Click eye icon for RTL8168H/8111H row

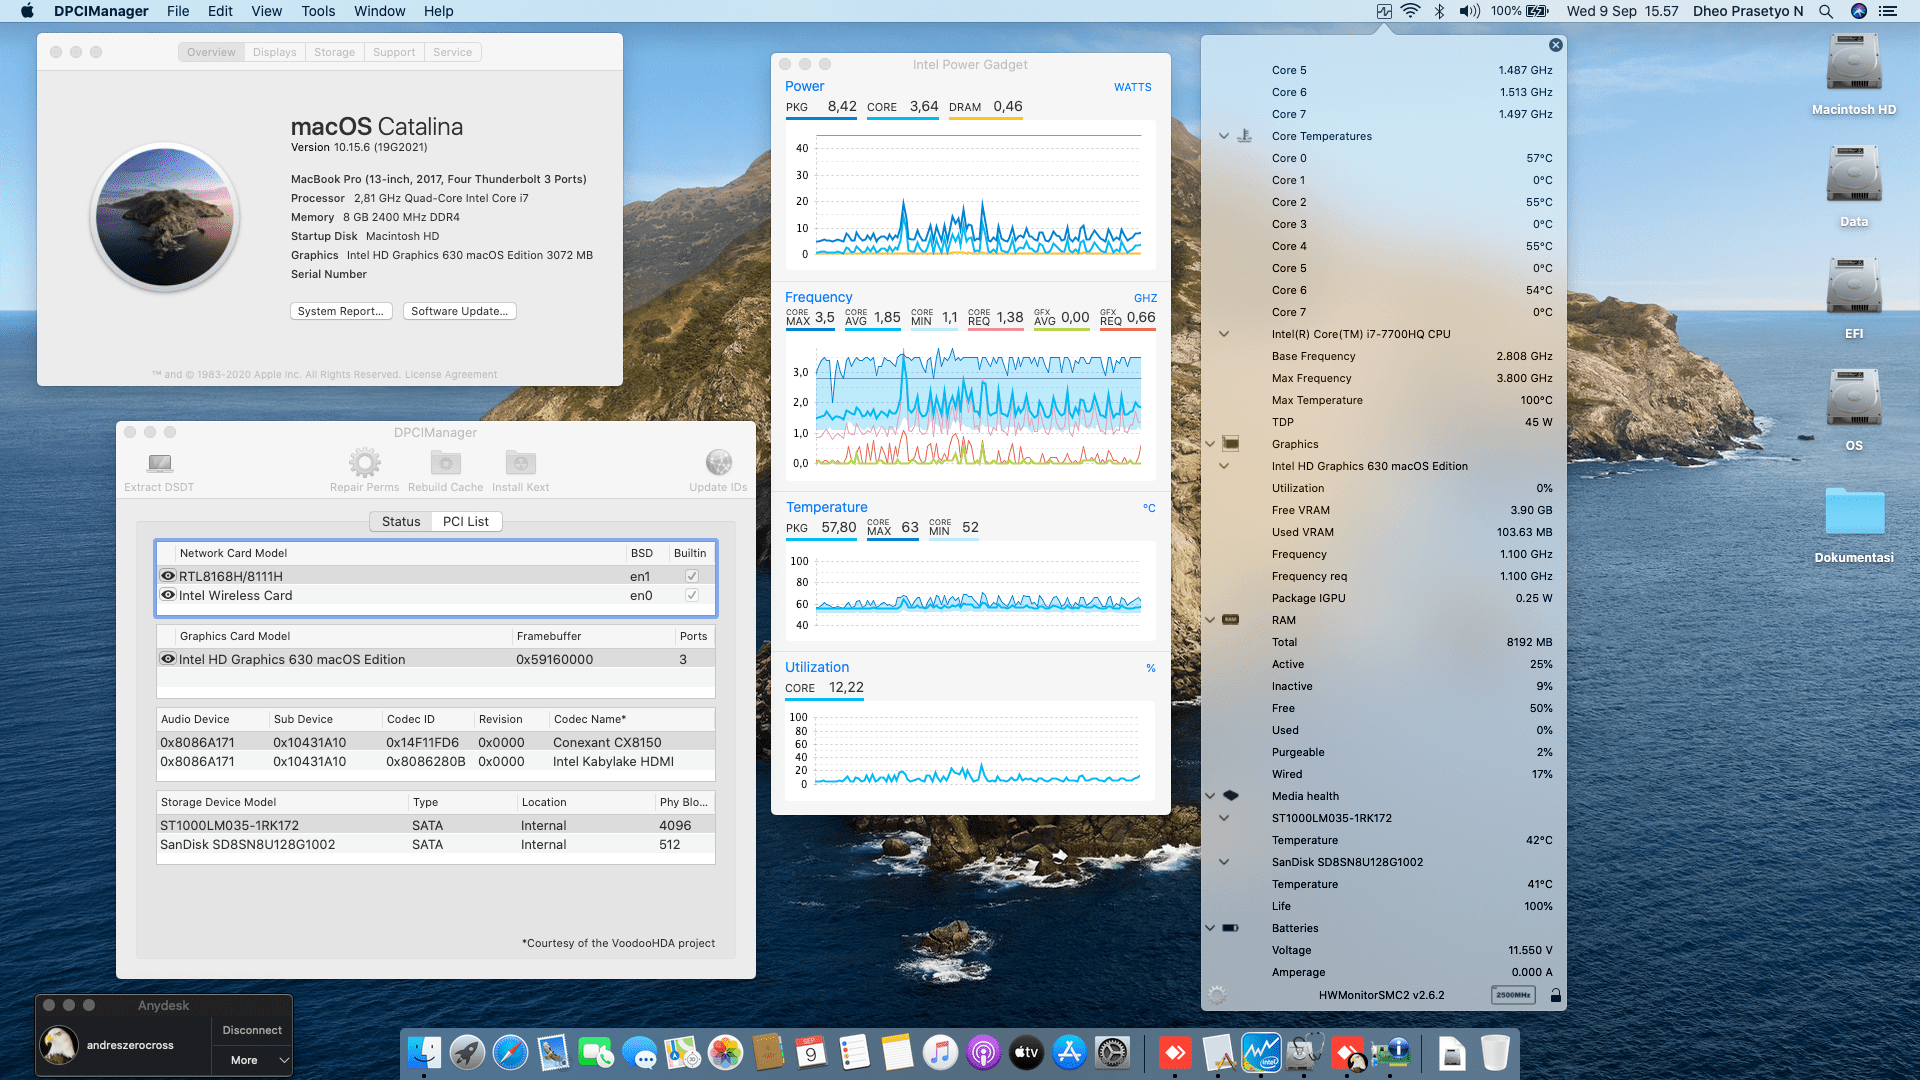coord(168,576)
